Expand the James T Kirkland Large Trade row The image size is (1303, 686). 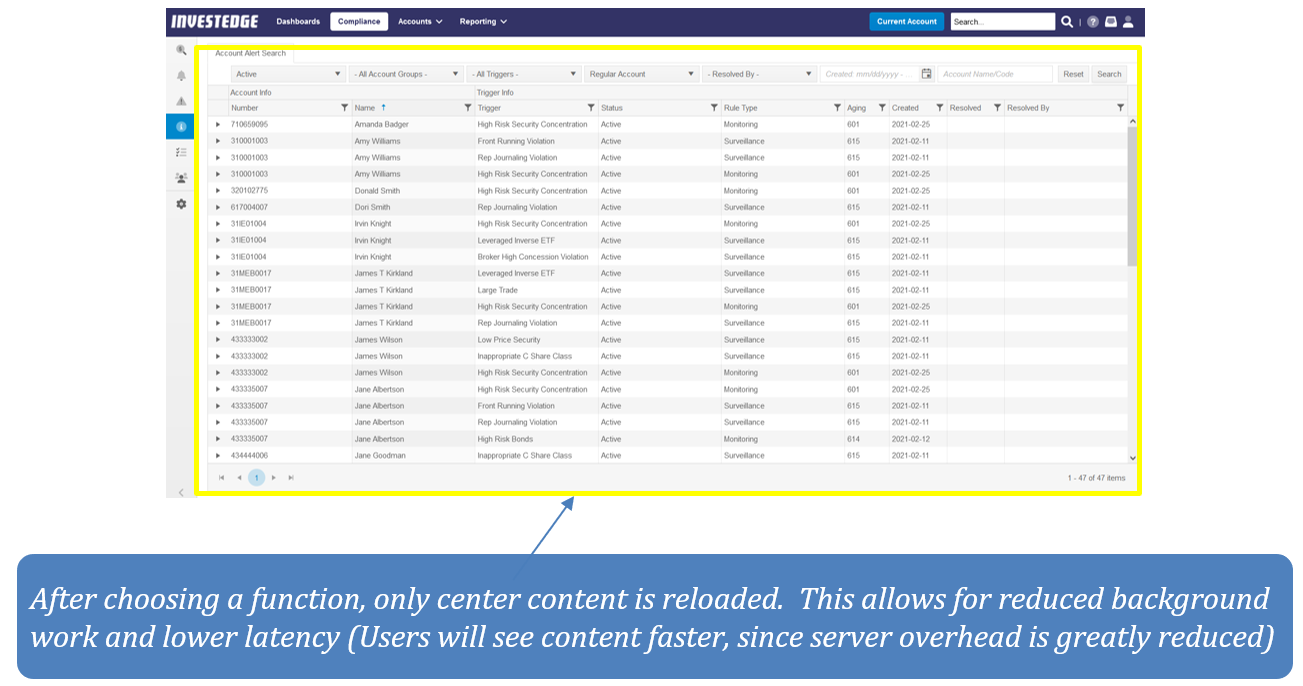pyautogui.click(x=218, y=290)
